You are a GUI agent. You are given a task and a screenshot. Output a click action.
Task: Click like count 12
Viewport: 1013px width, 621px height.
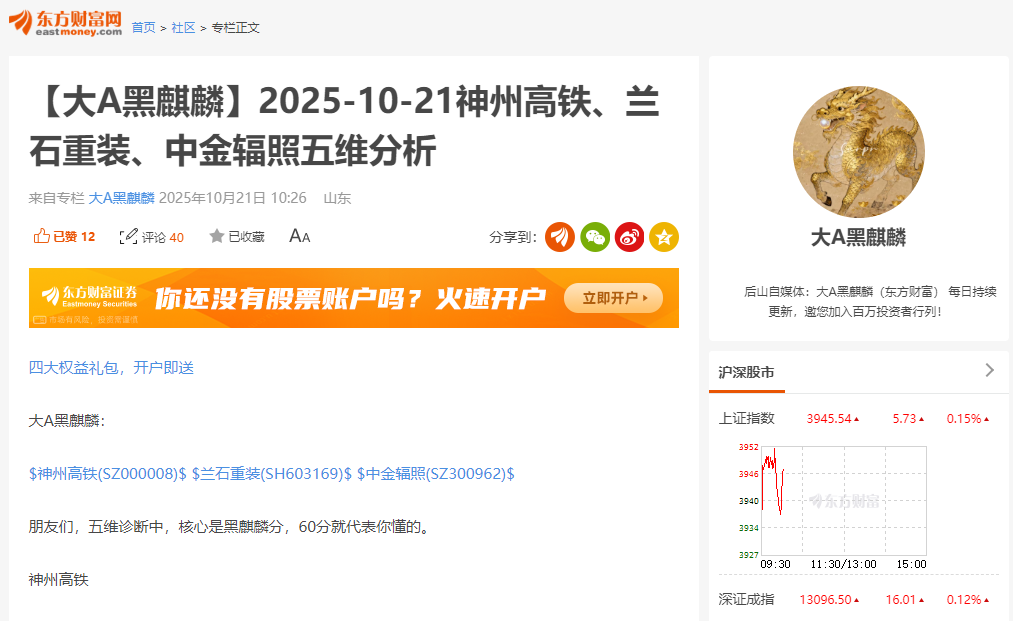(88, 237)
